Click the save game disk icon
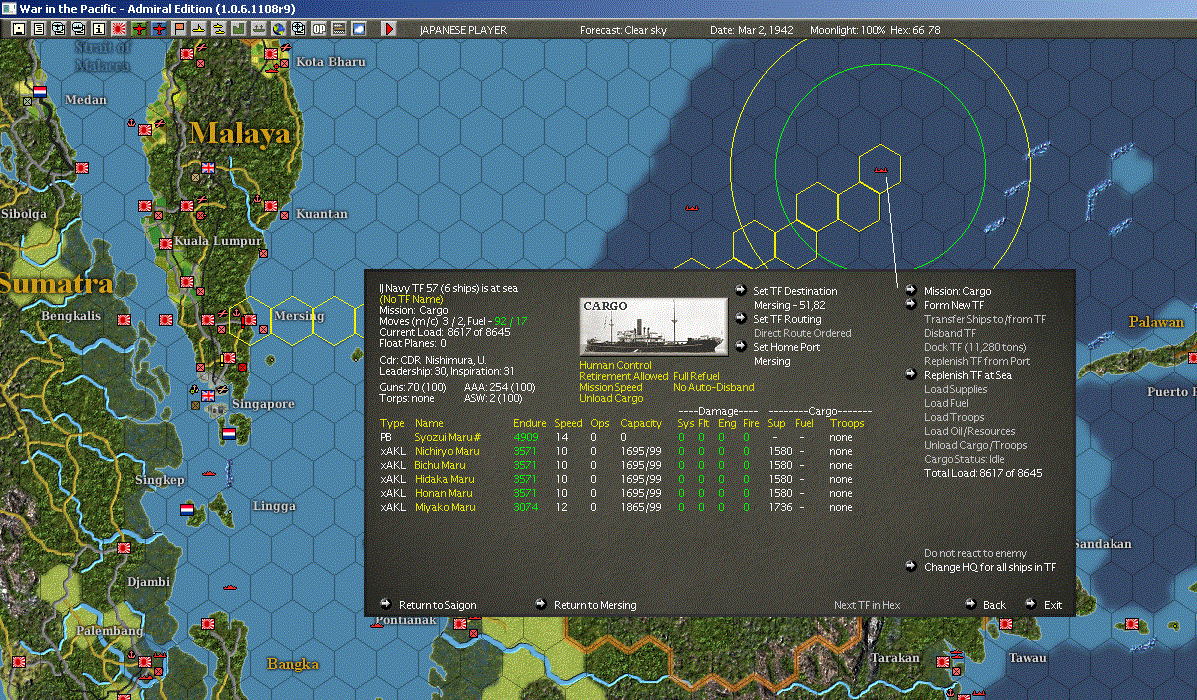Image resolution: width=1197 pixels, height=700 pixels. point(19,29)
